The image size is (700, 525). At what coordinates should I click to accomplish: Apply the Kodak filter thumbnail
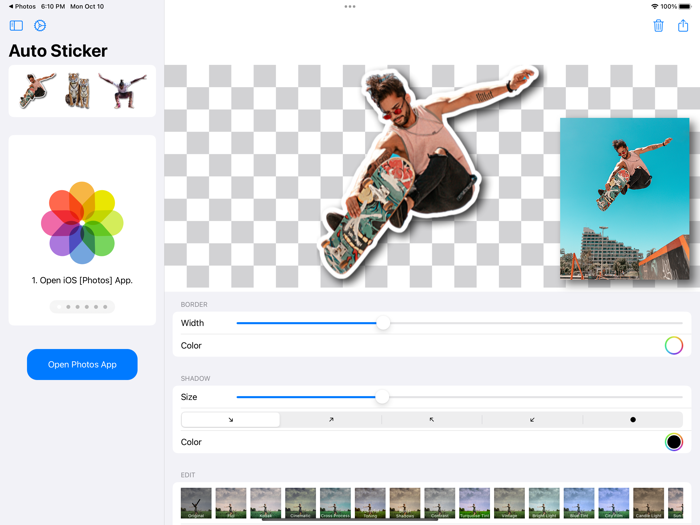(x=266, y=503)
